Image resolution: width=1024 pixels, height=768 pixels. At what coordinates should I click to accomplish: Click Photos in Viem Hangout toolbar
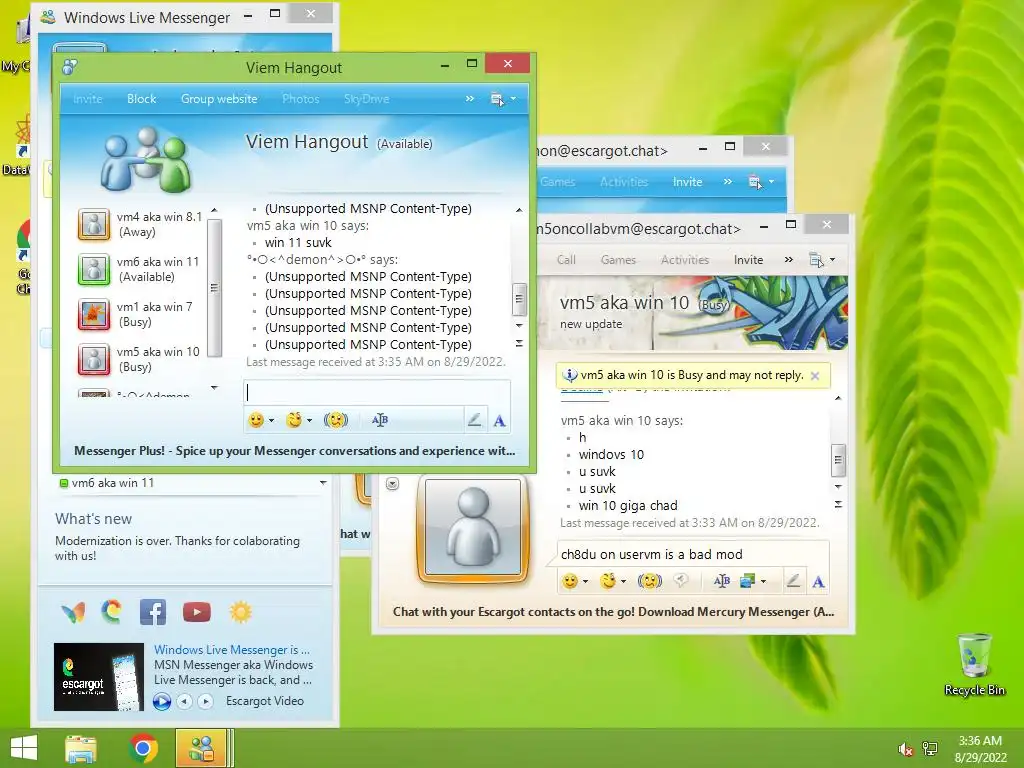300,99
